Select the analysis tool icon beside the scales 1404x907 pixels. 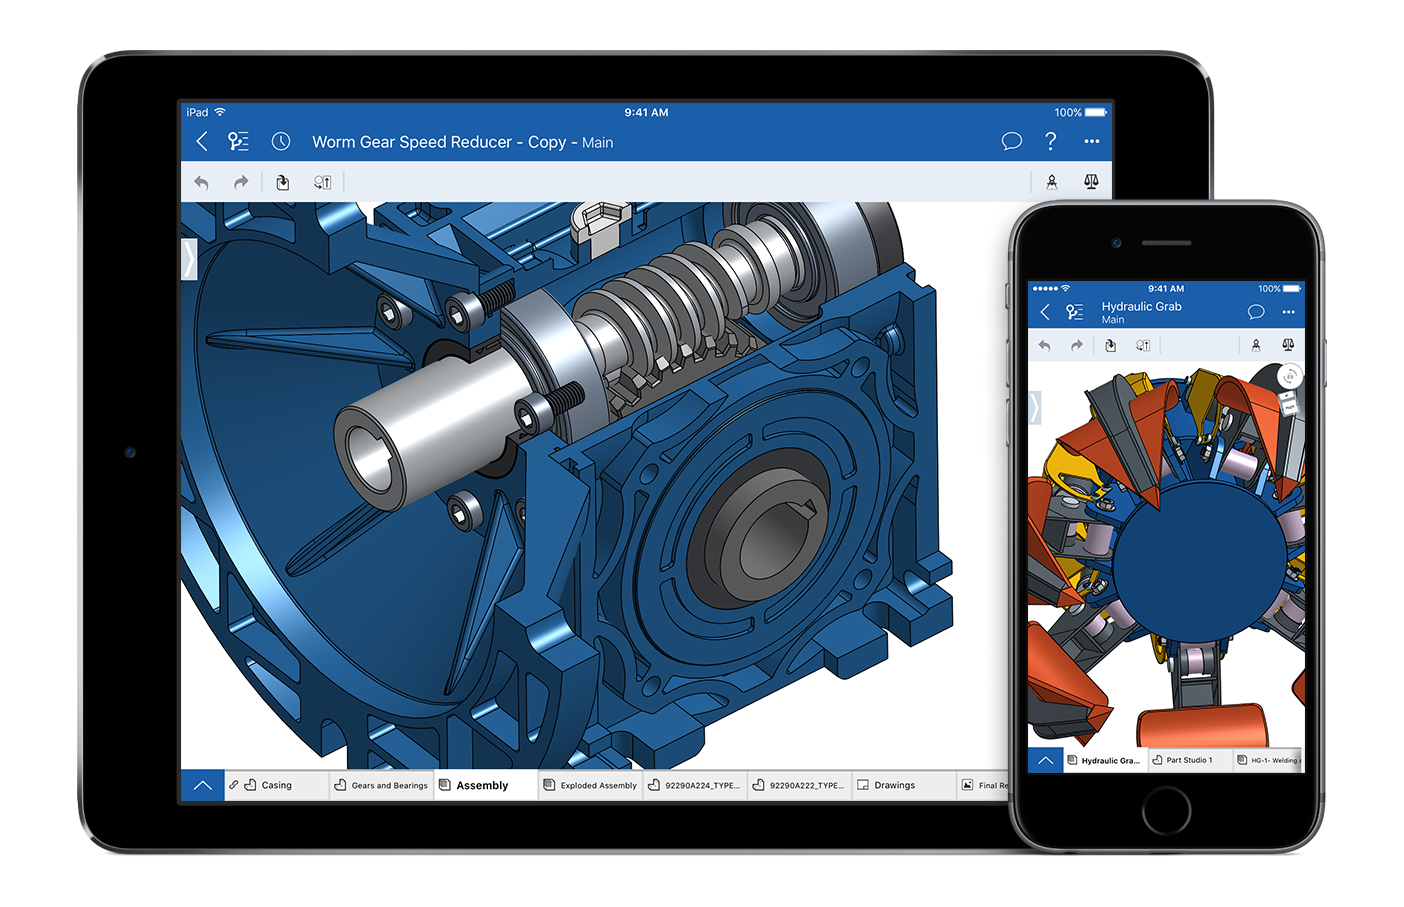point(1053,181)
